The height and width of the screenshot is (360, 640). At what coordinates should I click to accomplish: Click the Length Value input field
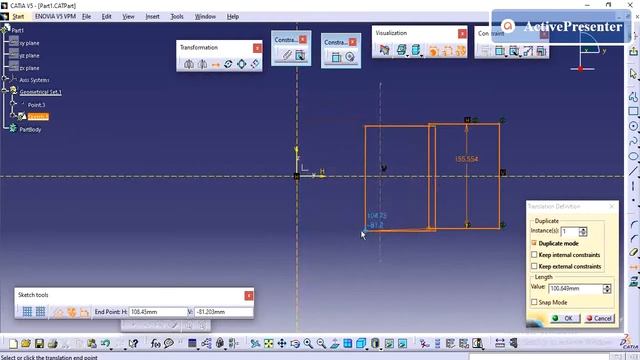click(x=575, y=289)
